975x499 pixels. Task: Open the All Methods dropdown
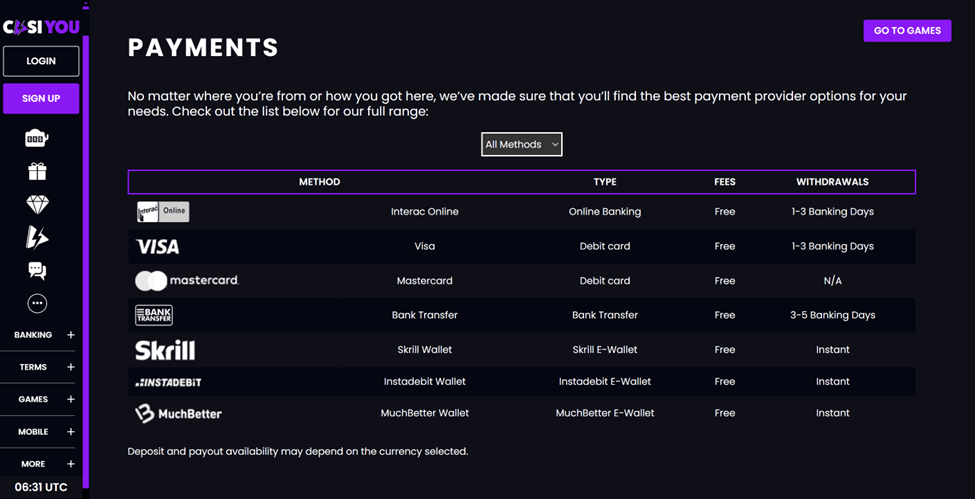click(521, 144)
